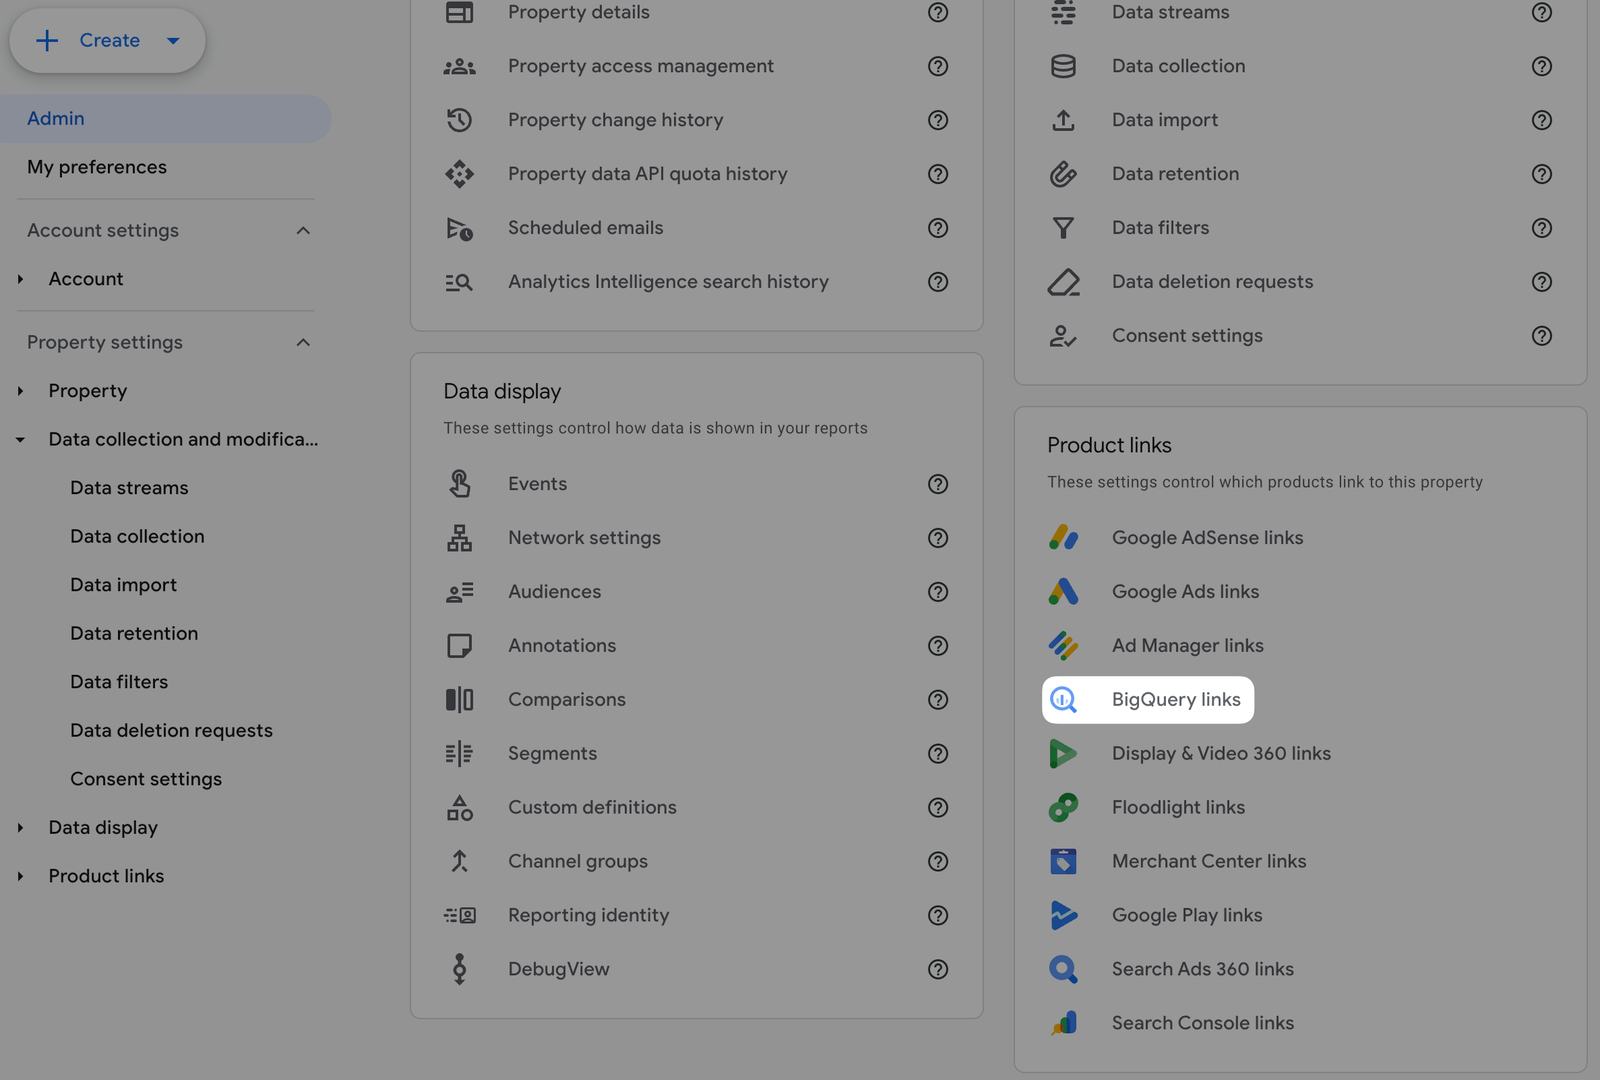The image size is (1600, 1080).
Task: Click the Property access management people icon
Action: coord(459,66)
